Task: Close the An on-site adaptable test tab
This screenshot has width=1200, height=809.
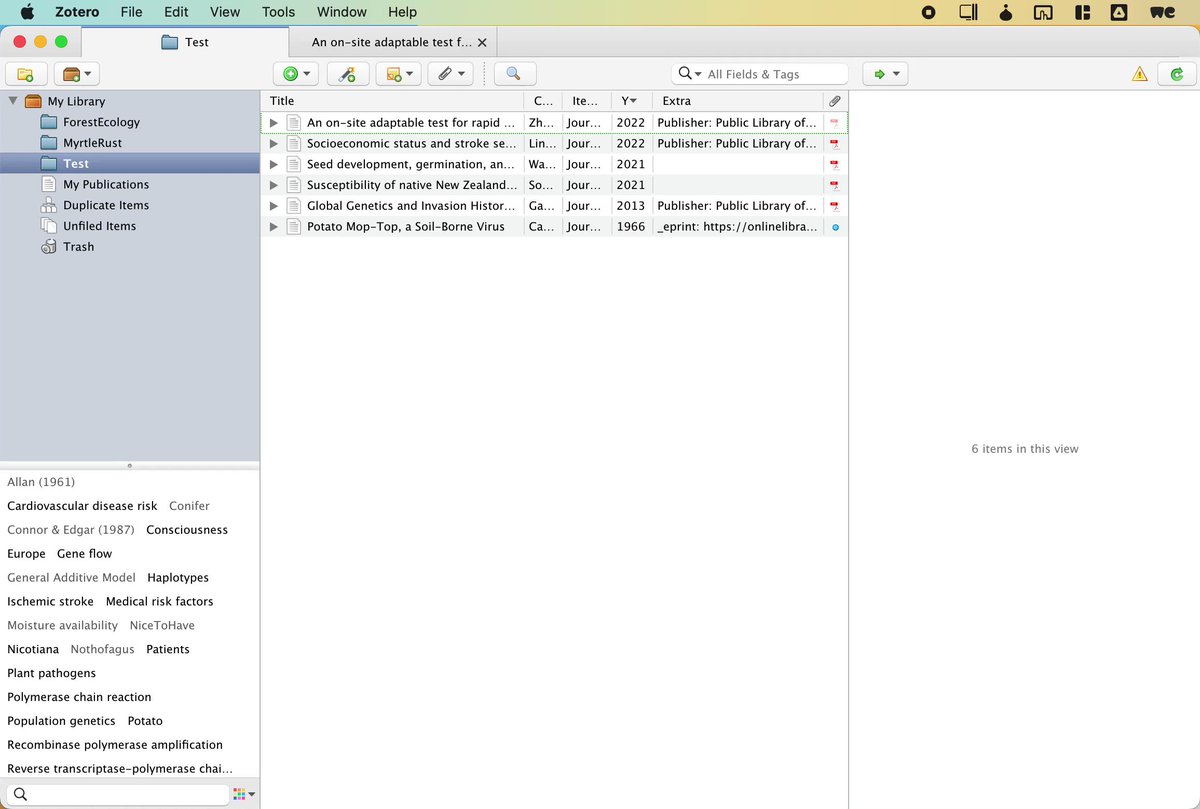Action: (483, 42)
